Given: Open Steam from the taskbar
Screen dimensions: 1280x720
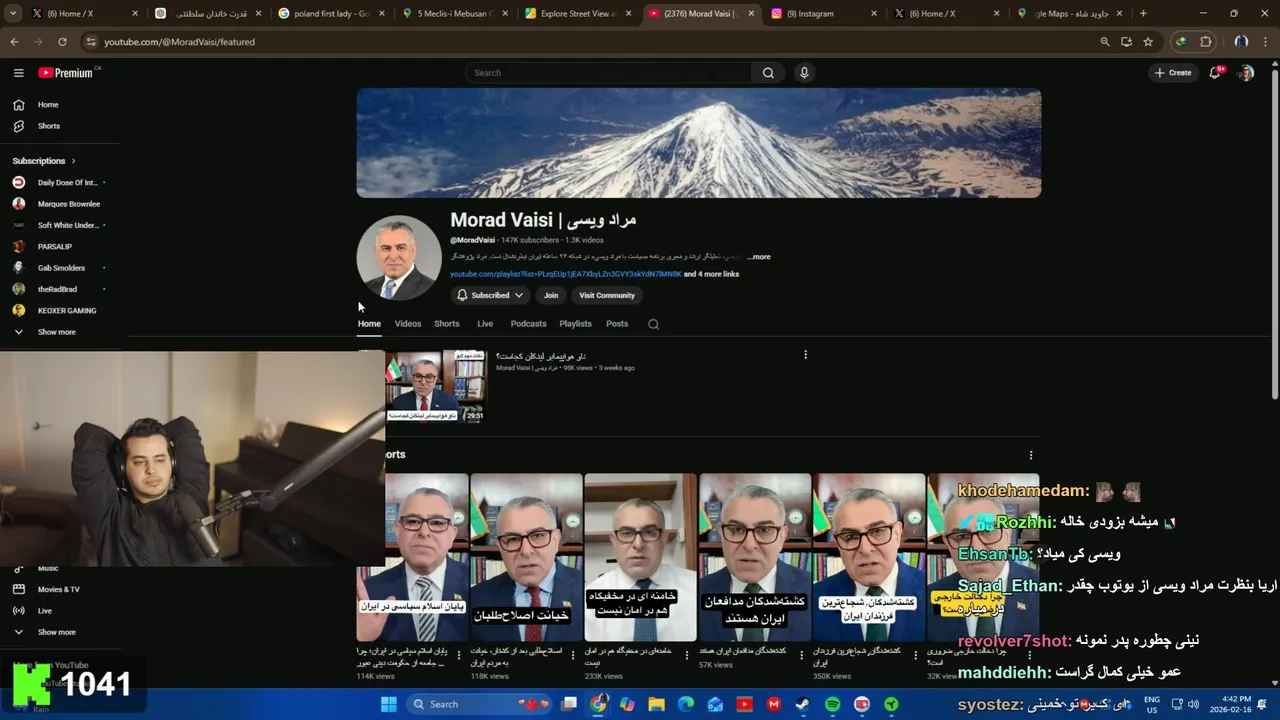Looking at the screenshot, I should pos(802,704).
